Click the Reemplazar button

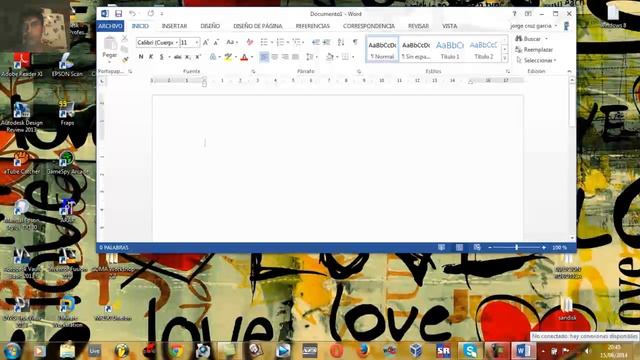pos(535,50)
